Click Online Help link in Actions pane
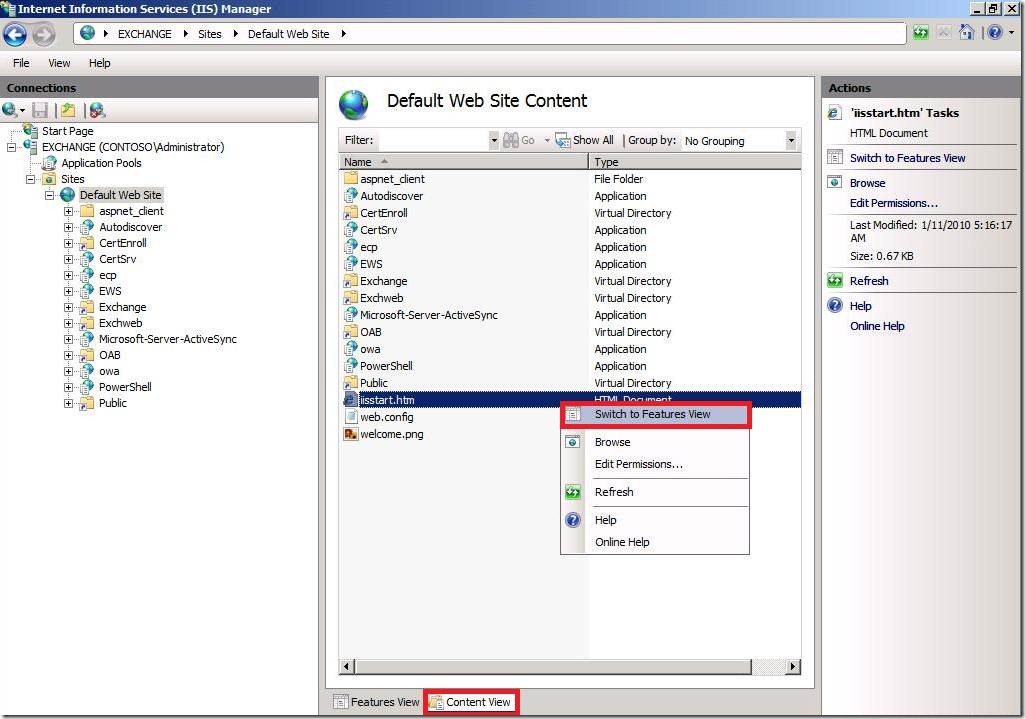The image size is (1025, 719). coord(877,326)
